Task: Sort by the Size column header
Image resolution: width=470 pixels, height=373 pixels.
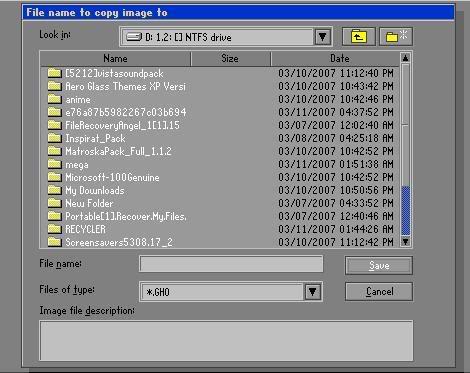Action: [x=230, y=59]
